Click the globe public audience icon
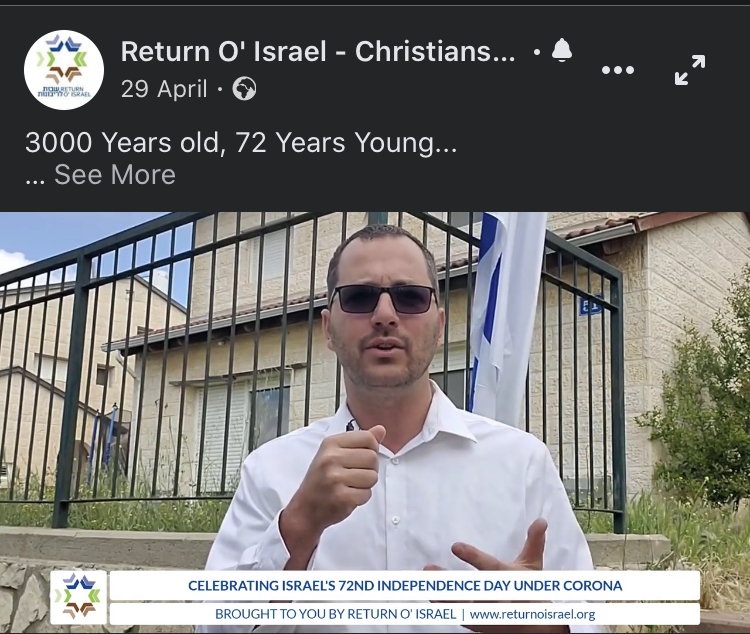The height and width of the screenshot is (634, 750). [x=244, y=89]
